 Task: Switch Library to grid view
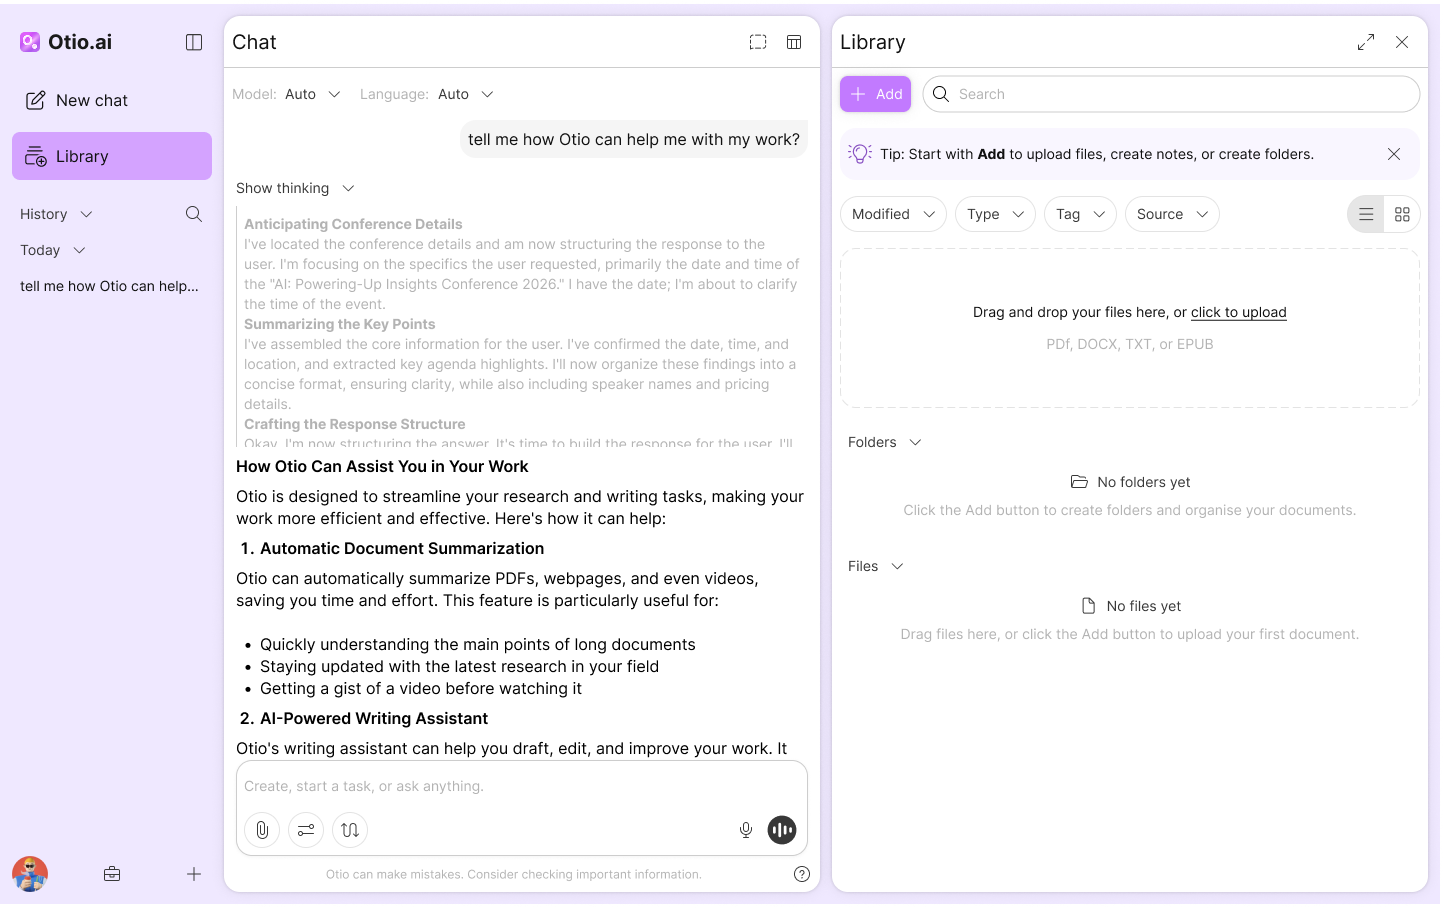click(1402, 214)
